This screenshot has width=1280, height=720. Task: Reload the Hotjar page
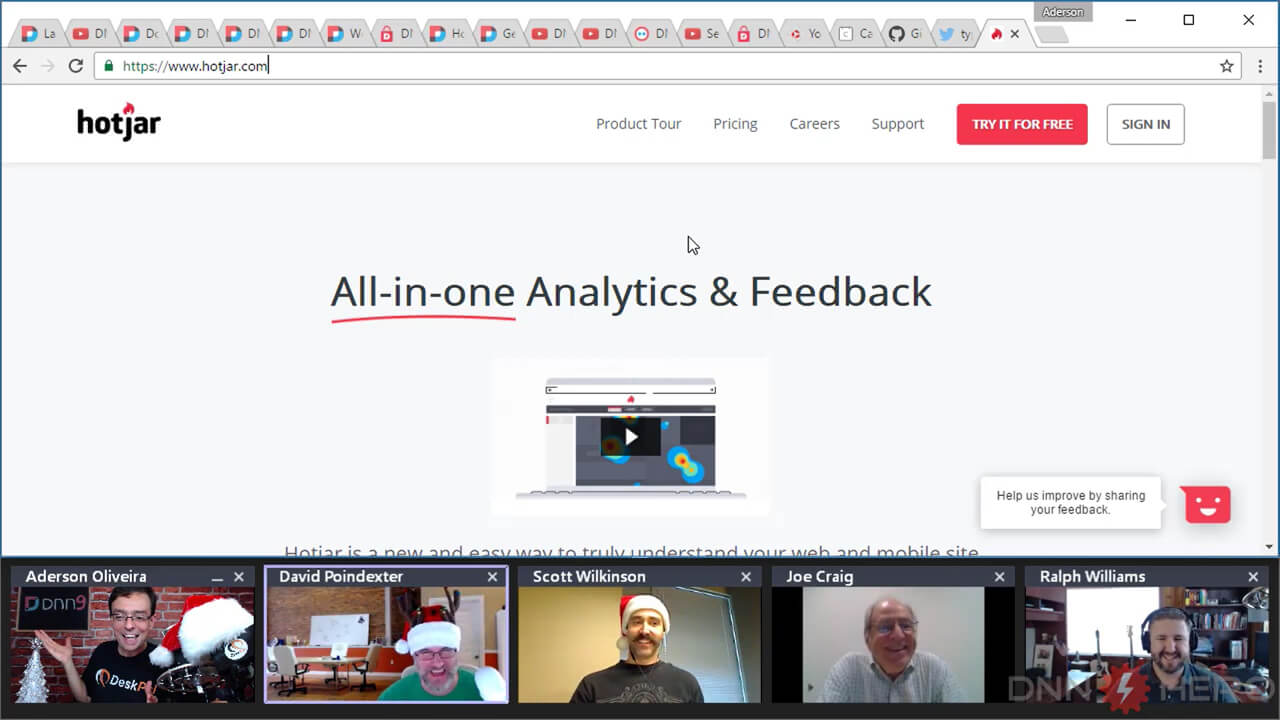tap(75, 66)
